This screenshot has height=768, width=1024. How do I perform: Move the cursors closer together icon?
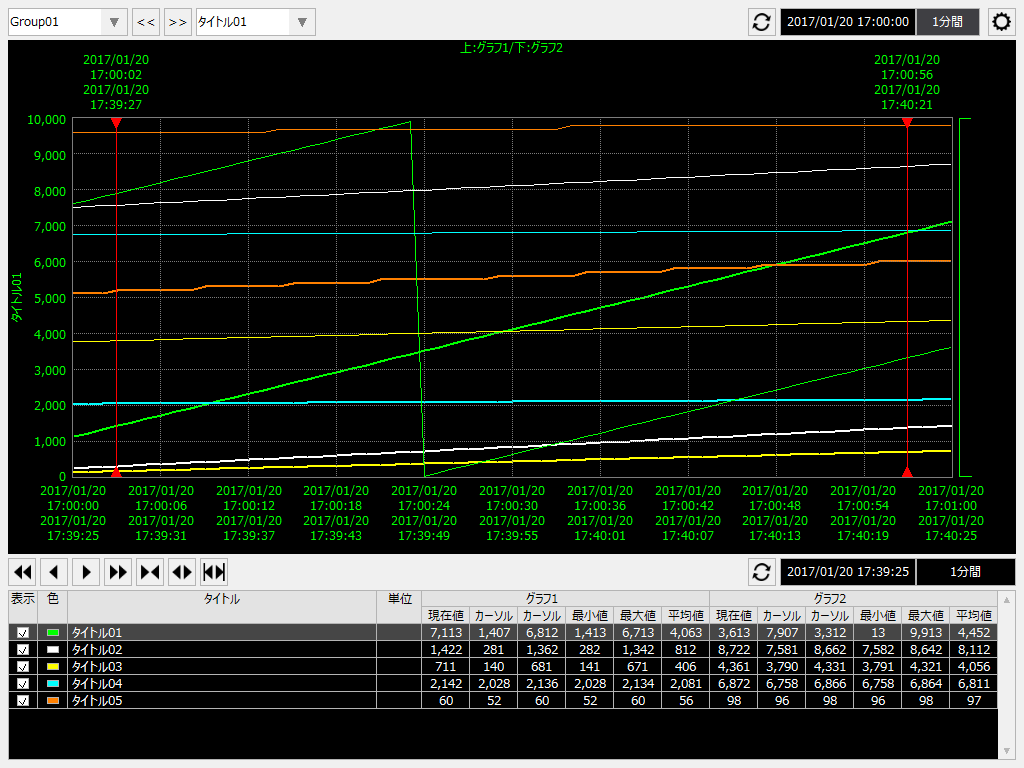pyautogui.click(x=150, y=572)
